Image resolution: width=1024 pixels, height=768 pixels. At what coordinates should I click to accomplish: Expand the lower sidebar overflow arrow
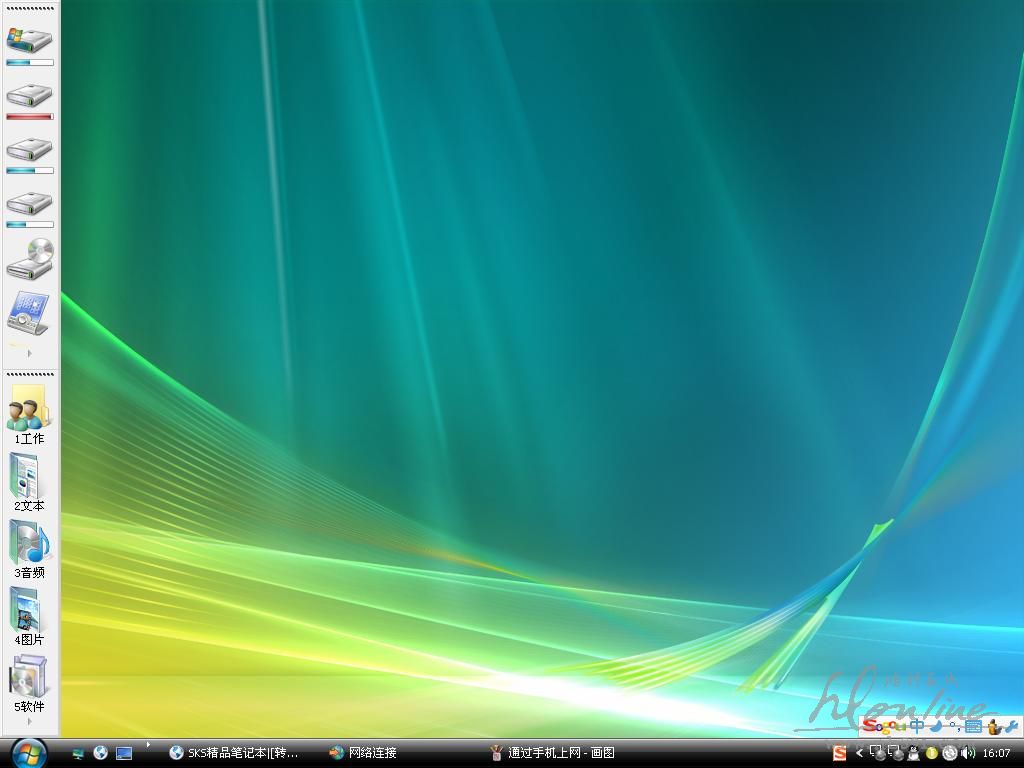point(29,720)
